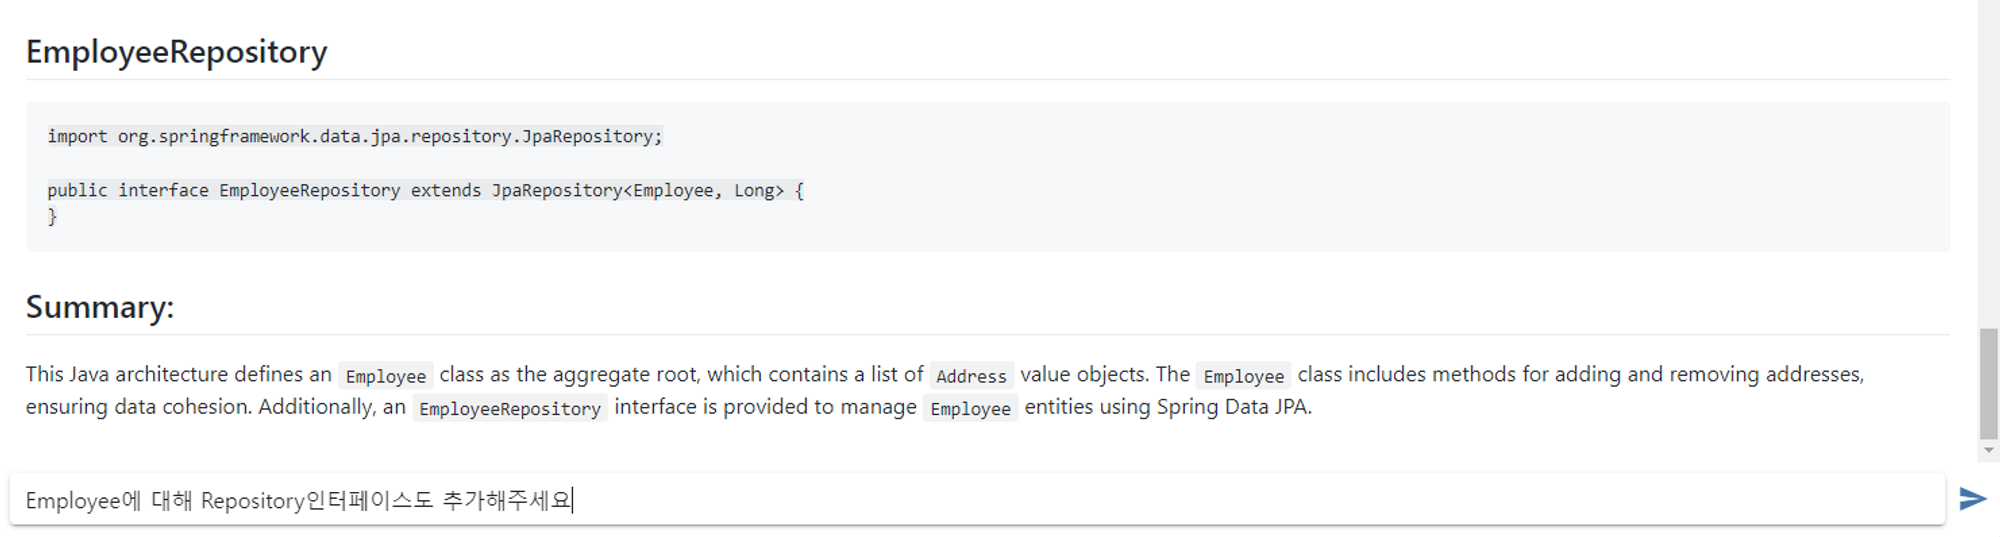This screenshot has width=2000, height=537.
Task: Click the Employee code tag after 'defines an'
Action: coord(385,376)
